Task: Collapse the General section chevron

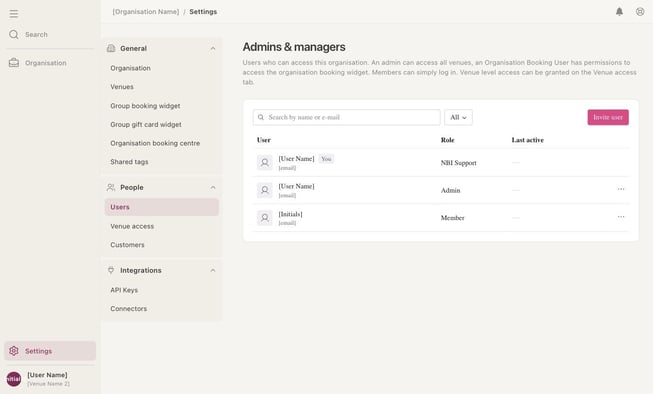Action: tap(213, 48)
